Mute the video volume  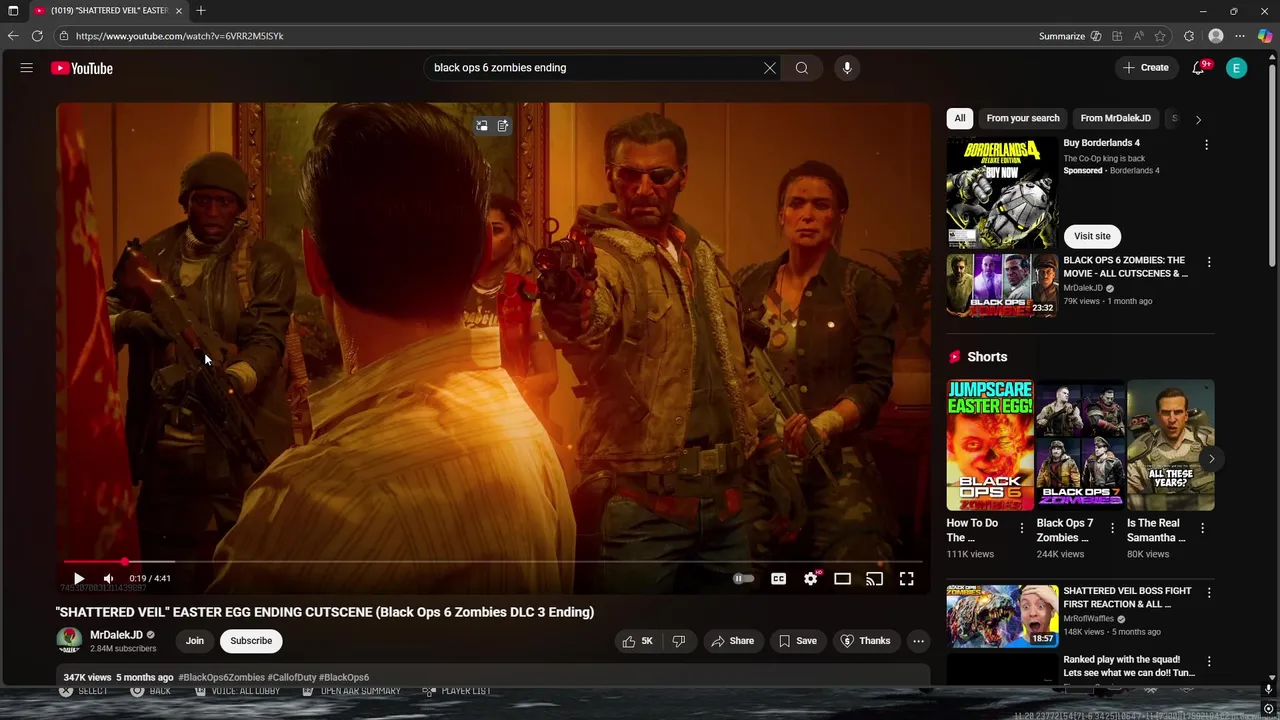(108, 578)
